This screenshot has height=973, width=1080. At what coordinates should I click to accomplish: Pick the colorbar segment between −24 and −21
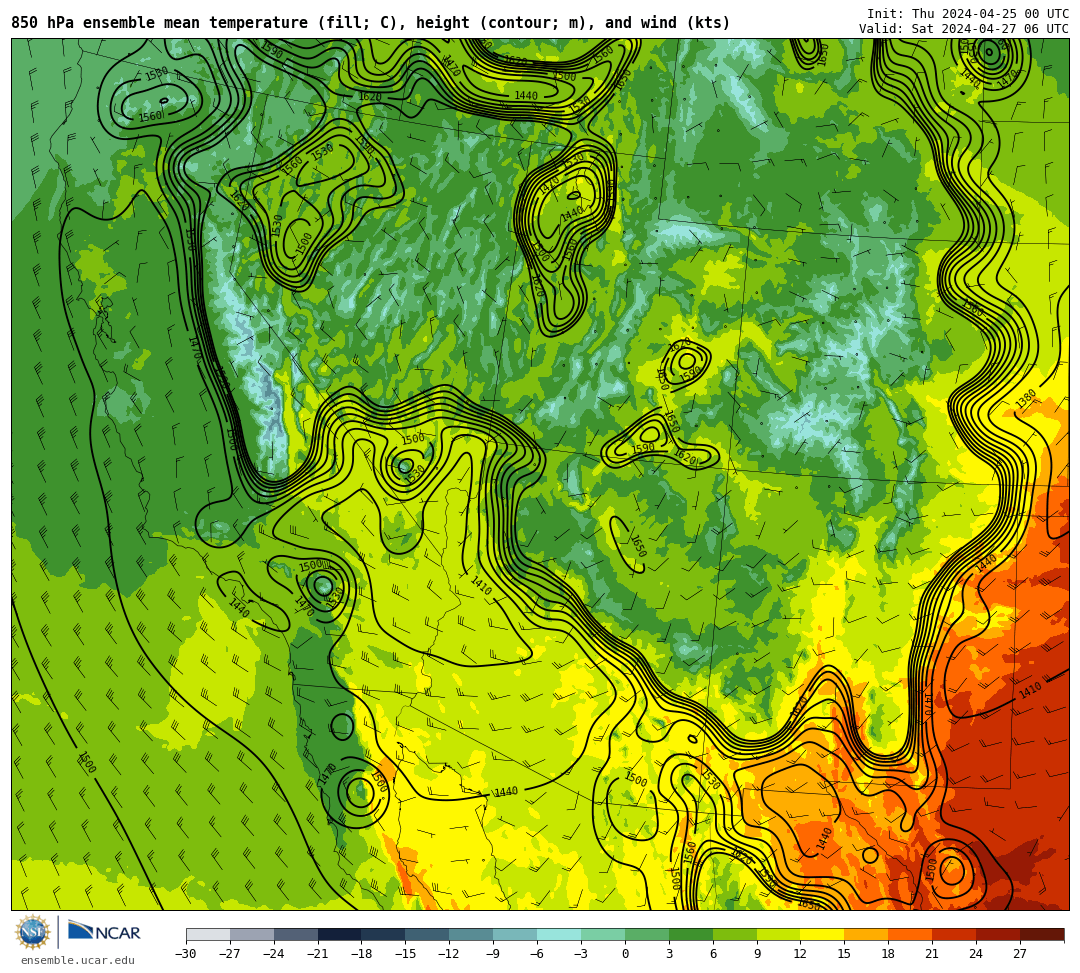point(296,934)
